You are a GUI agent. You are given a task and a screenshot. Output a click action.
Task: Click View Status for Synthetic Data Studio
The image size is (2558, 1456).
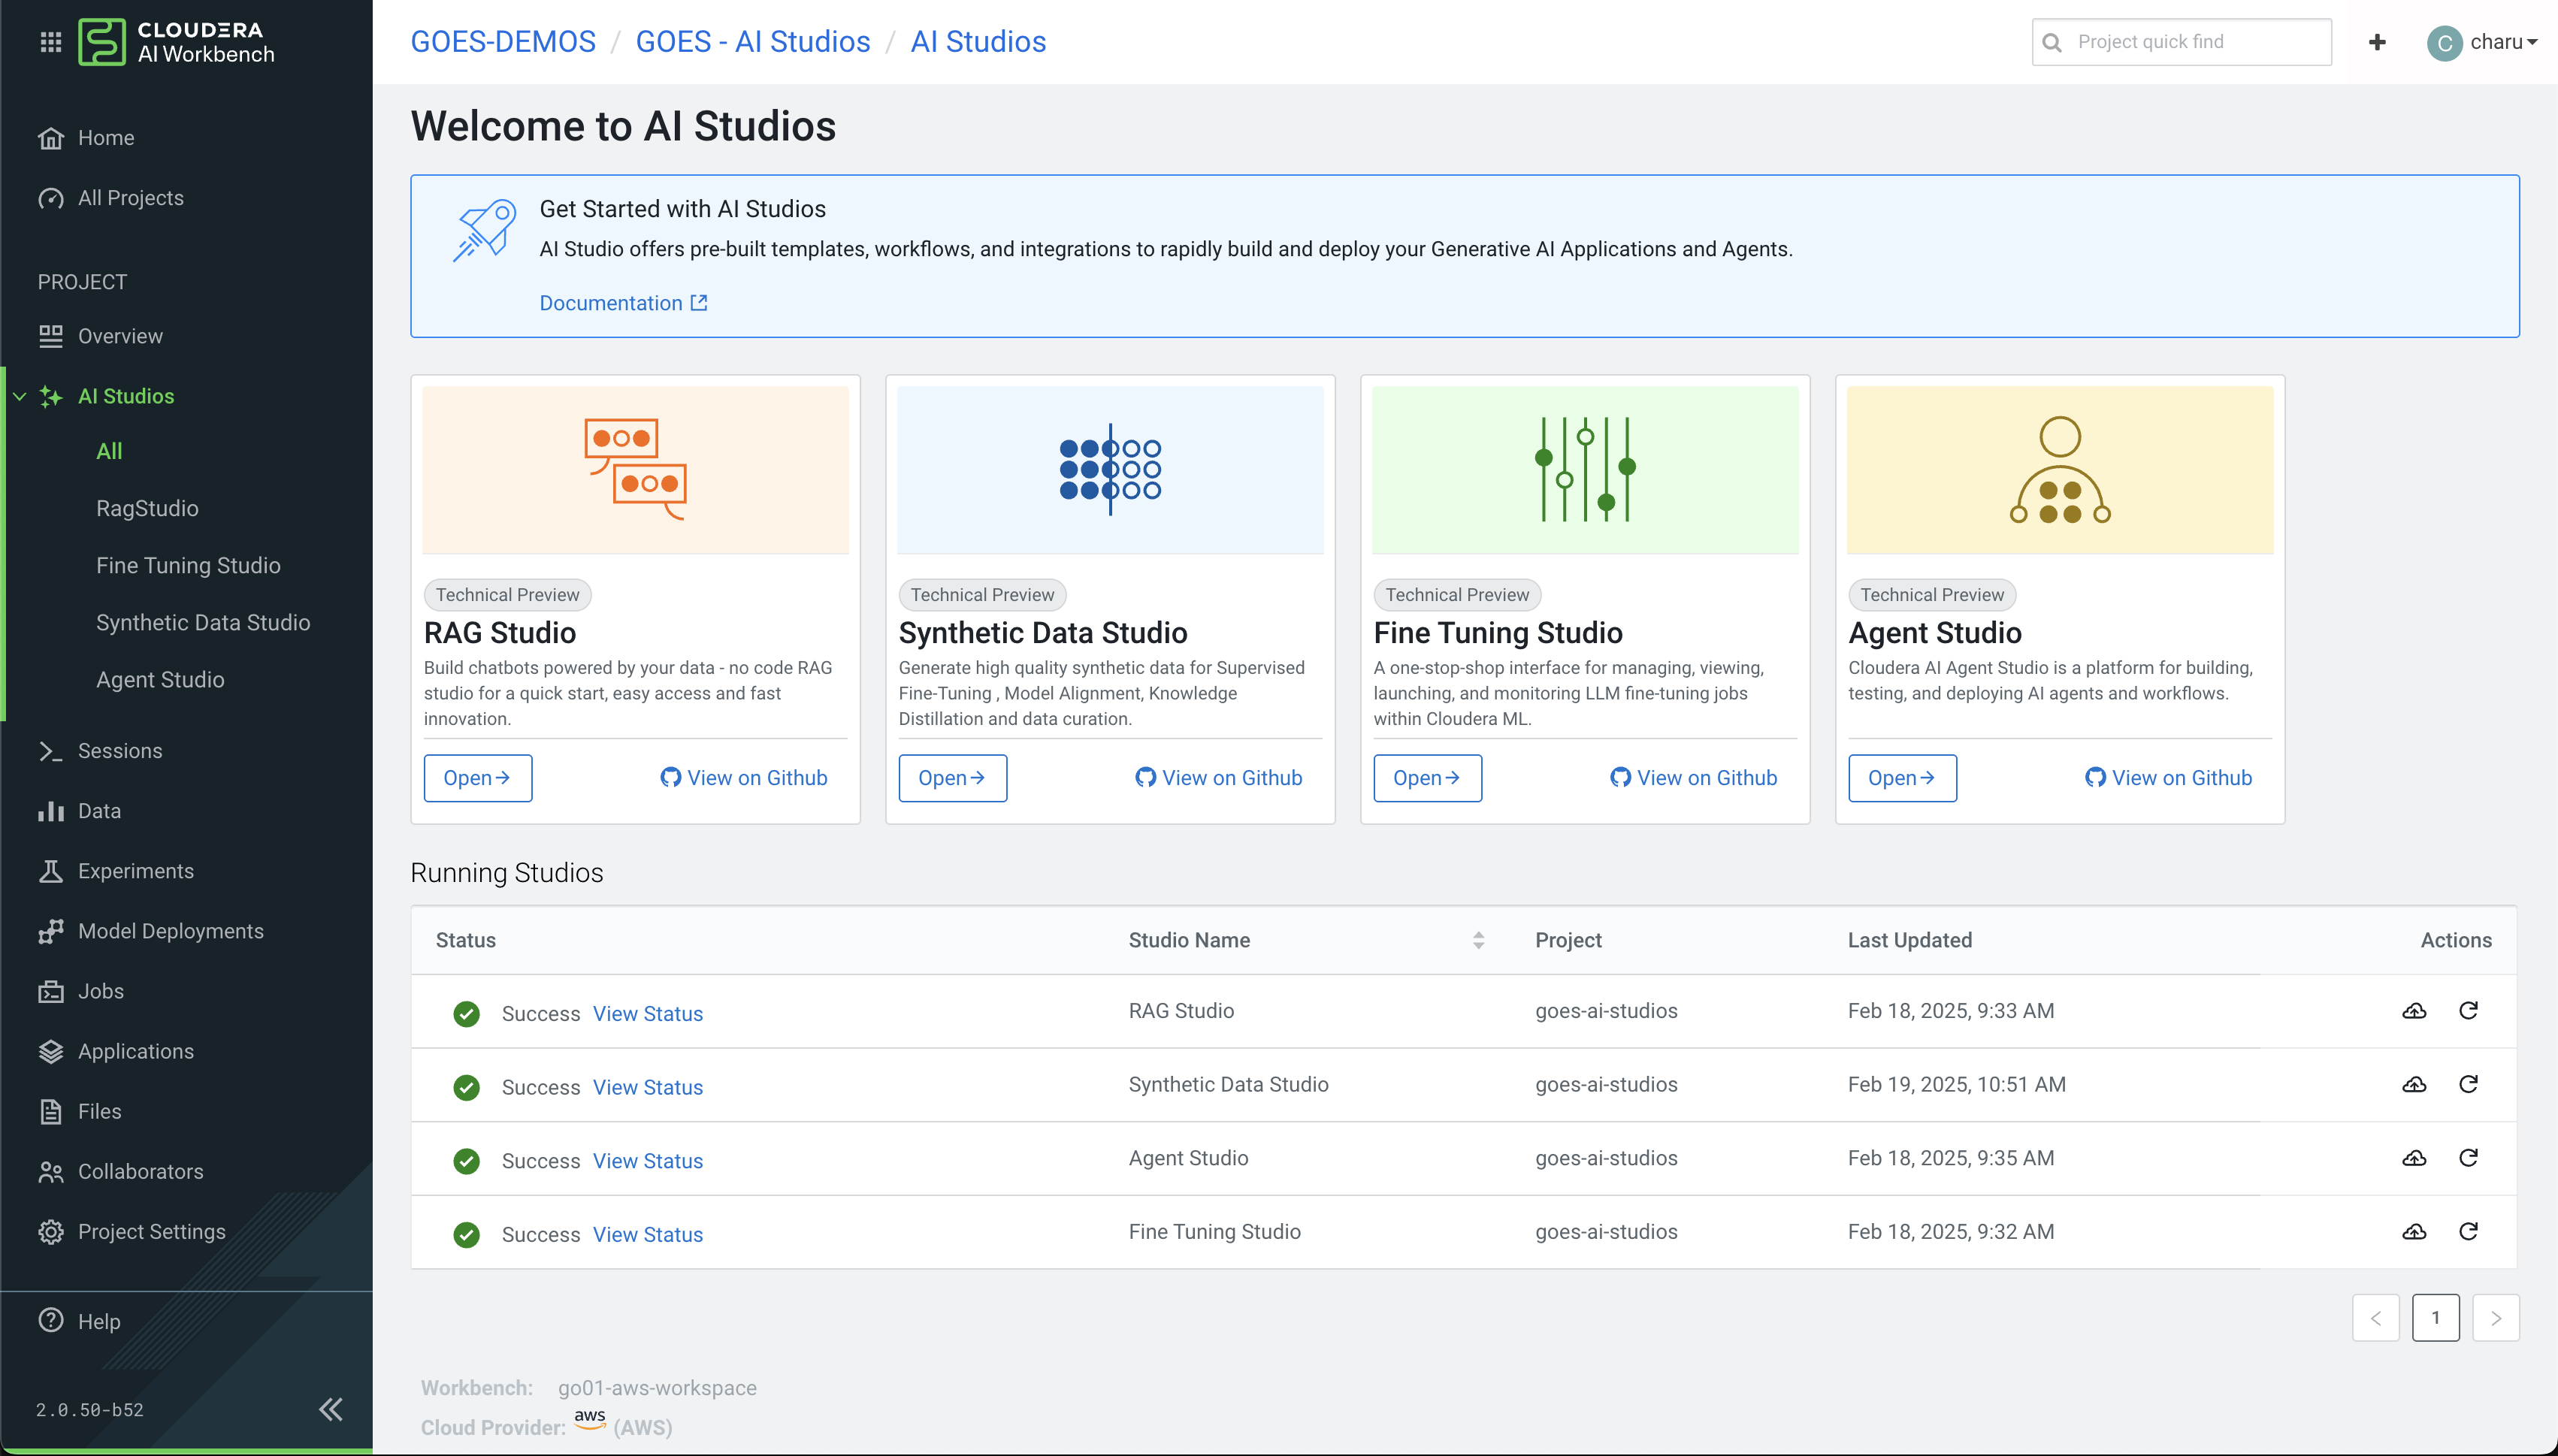pyautogui.click(x=647, y=1087)
